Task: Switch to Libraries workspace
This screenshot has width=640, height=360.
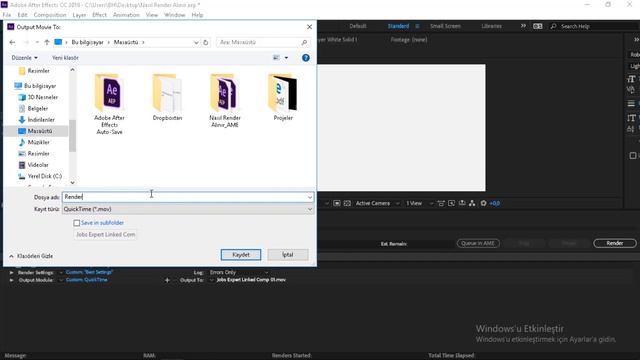Action: (x=491, y=26)
